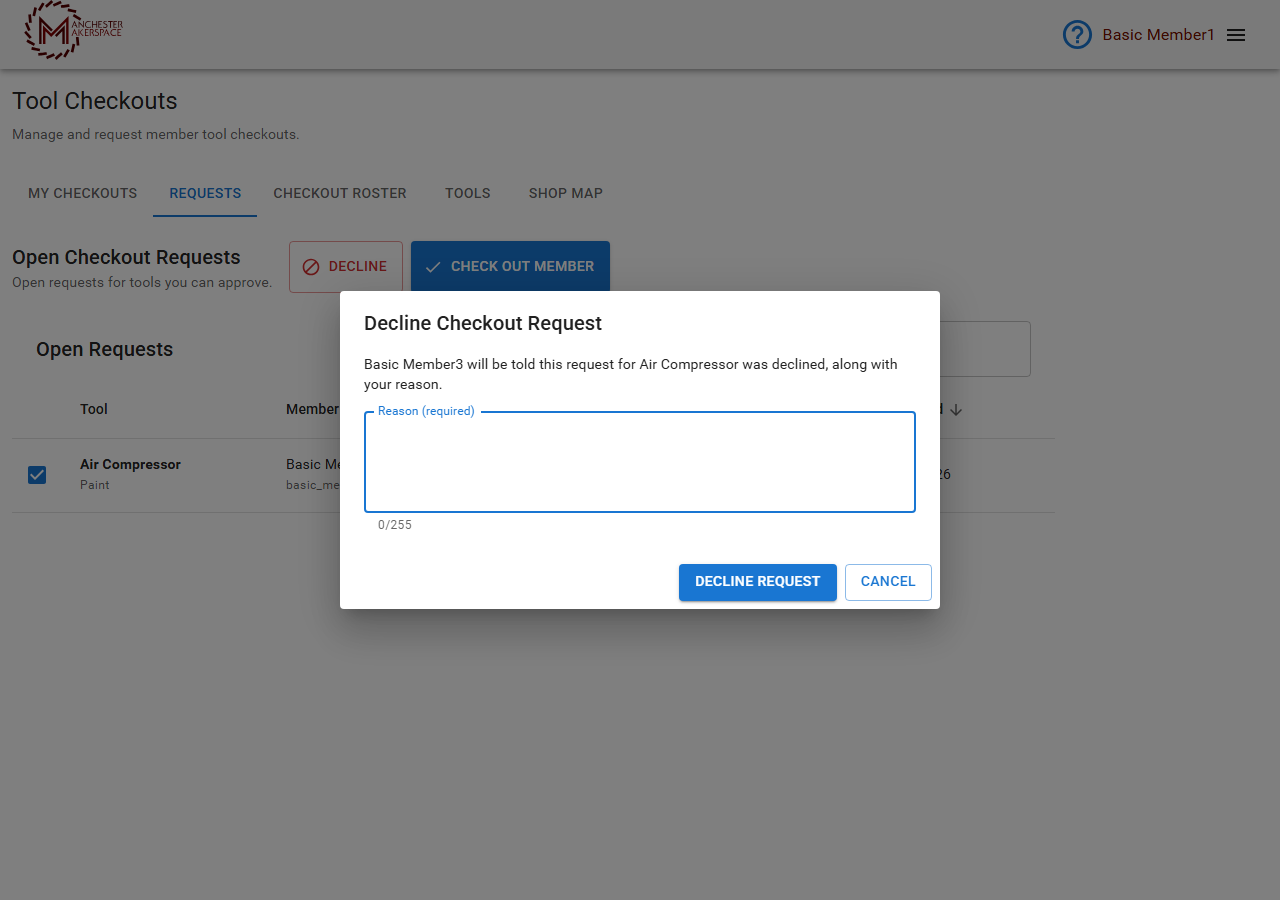This screenshot has width=1280, height=900.
Task: Click the Check Out Member button
Action: click(x=510, y=267)
